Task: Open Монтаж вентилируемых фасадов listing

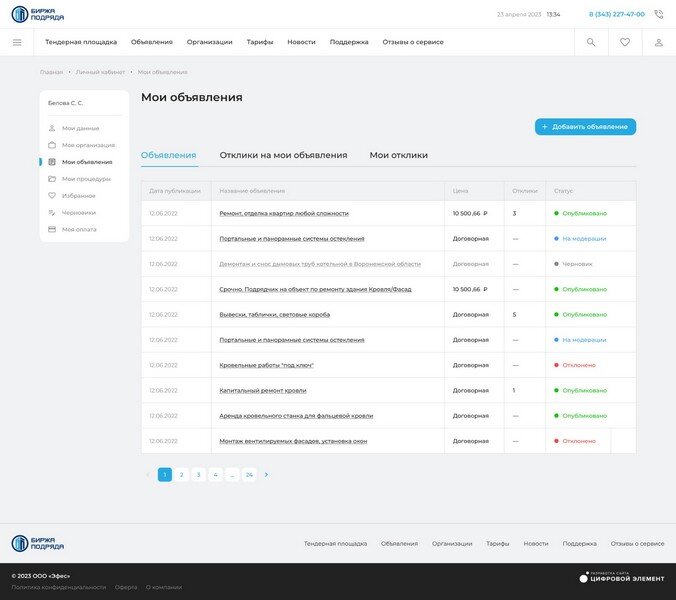Action: pos(293,441)
